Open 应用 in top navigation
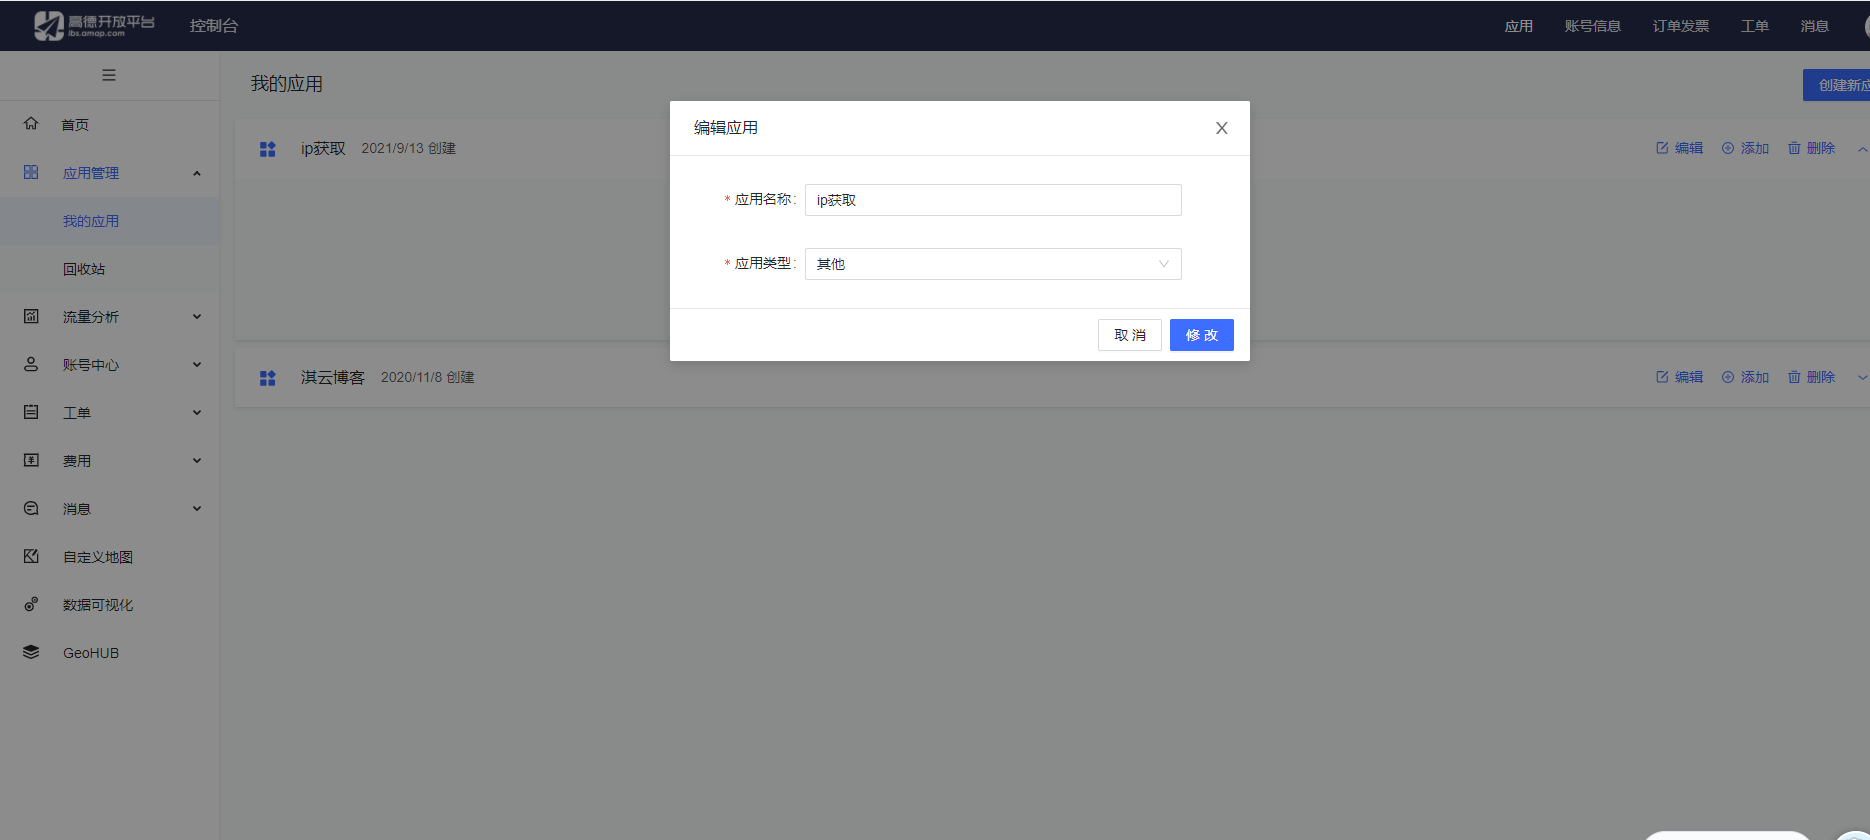The width and height of the screenshot is (1870, 840). 1518,26
